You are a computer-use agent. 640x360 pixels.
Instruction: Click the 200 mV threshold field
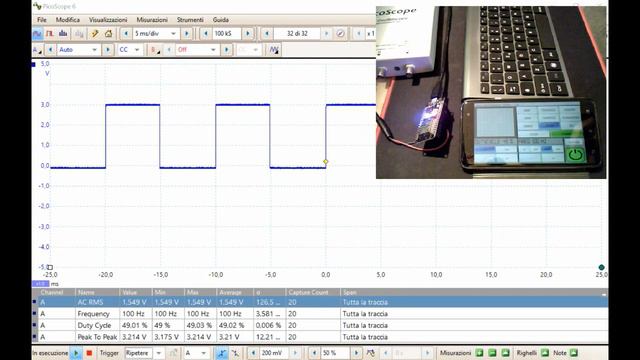tap(274, 353)
